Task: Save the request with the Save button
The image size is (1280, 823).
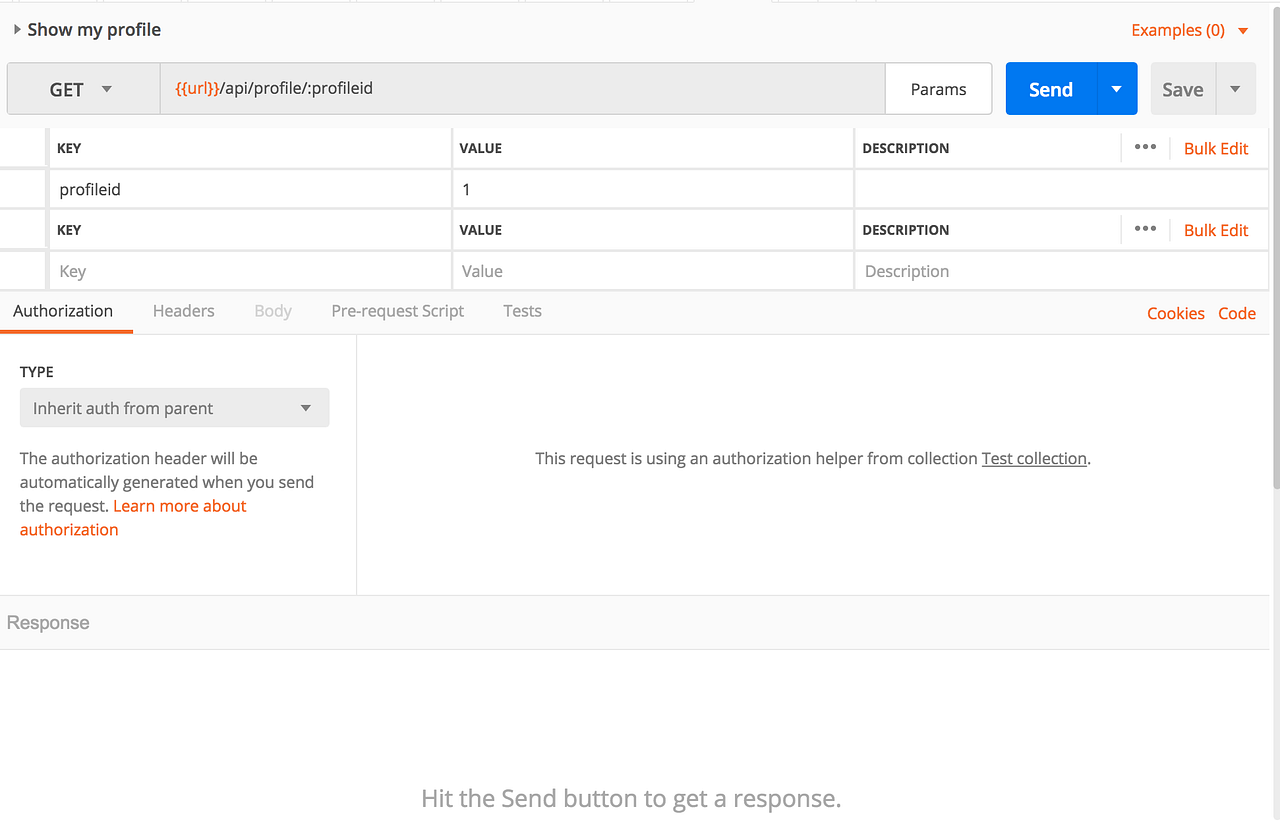Action: [x=1182, y=88]
